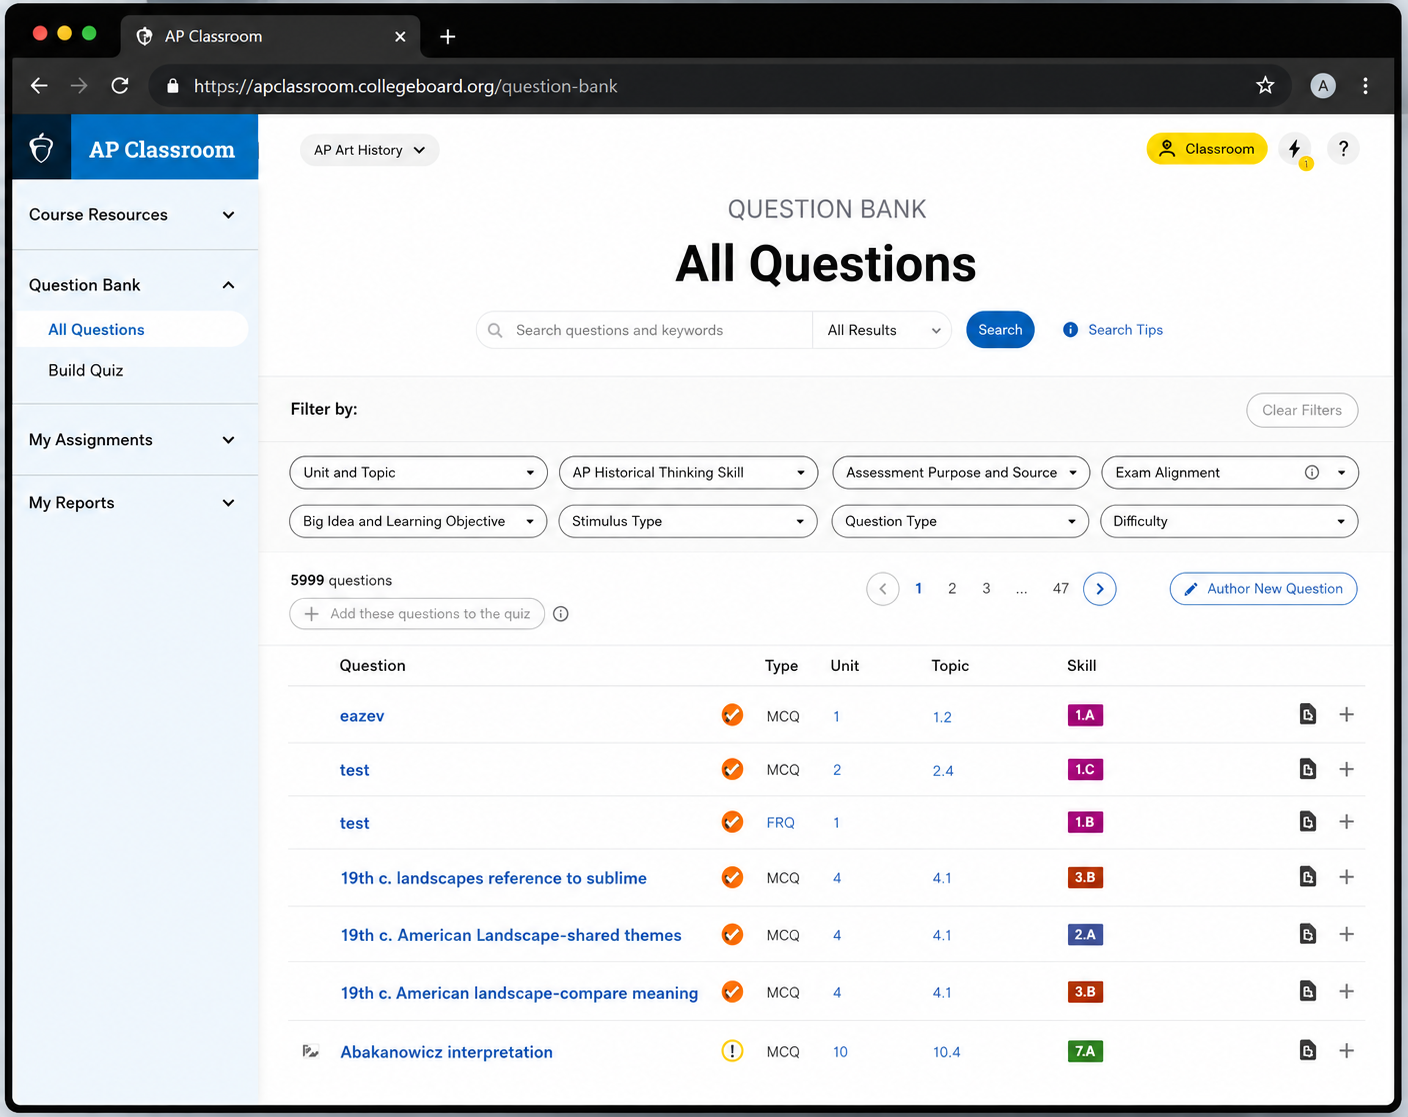1408x1117 pixels.
Task: Open the question mark help icon
Action: coord(1343,149)
